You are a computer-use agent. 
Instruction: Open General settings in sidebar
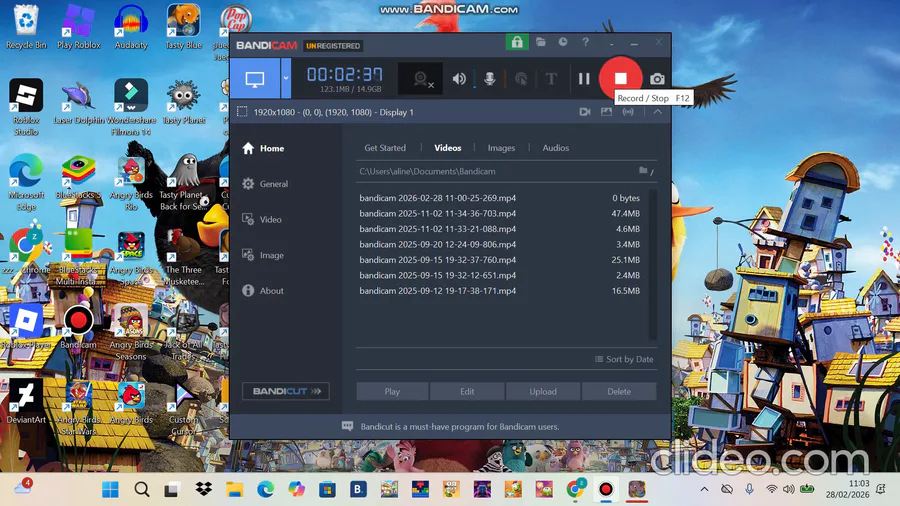pyautogui.click(x=265, y=184)
